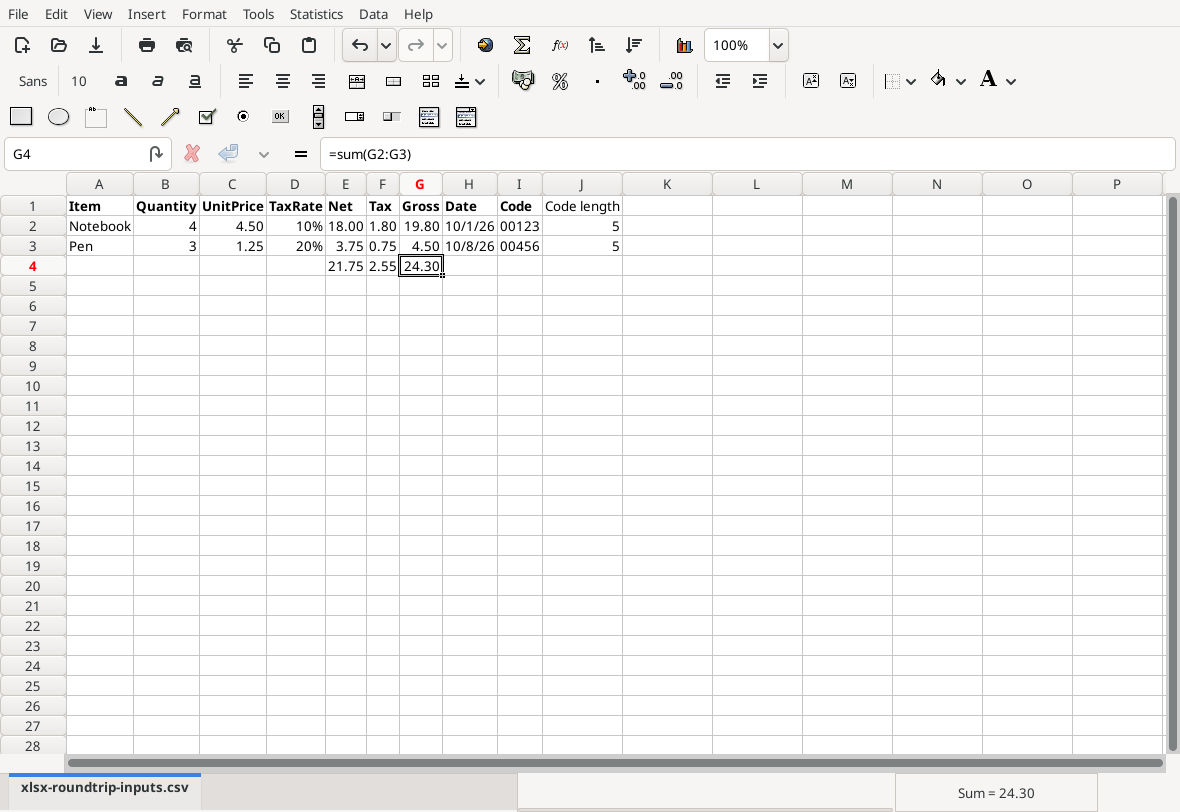The image size is (1180, 812).
Task: Decrease the cell indent
Action: click(722, 81)
